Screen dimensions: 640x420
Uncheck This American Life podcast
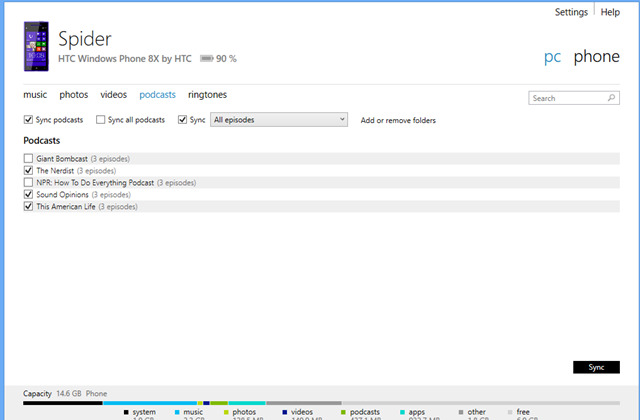[28, 206]
